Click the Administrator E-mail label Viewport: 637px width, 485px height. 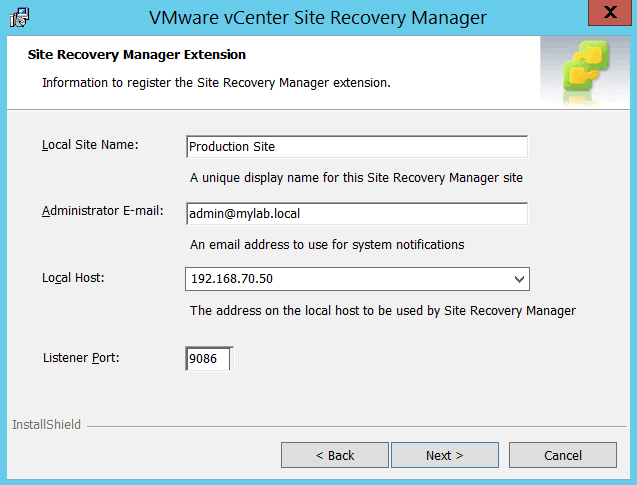pyautogui.click(x=96, y=211)
